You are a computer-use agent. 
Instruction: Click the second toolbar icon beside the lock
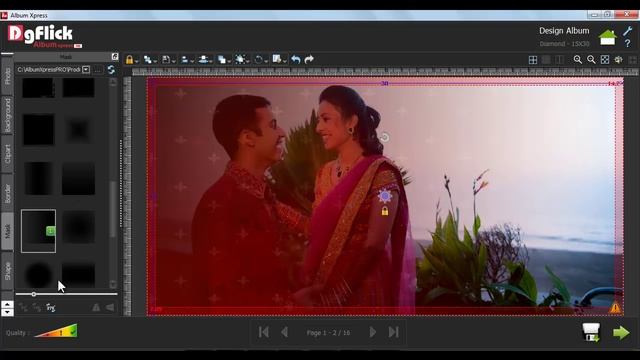point(147,60)
